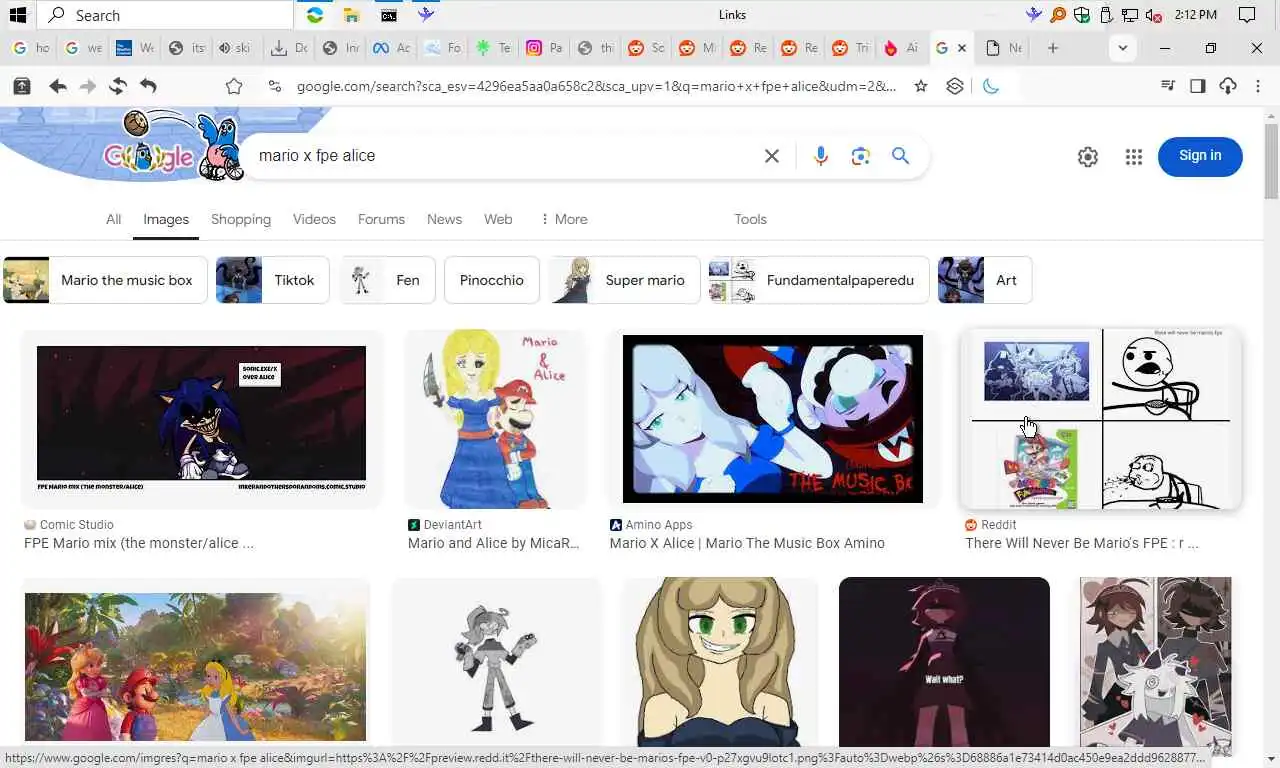
Task: Select the Fundamentalpaperedu filter chip
Action: [x=819, y=280]
